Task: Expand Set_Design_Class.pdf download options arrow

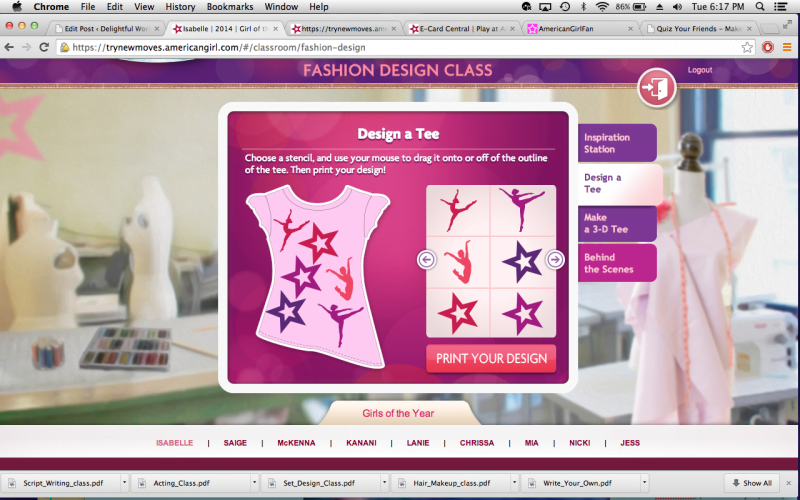Action: pyautogui.click(x=384, y=483)
